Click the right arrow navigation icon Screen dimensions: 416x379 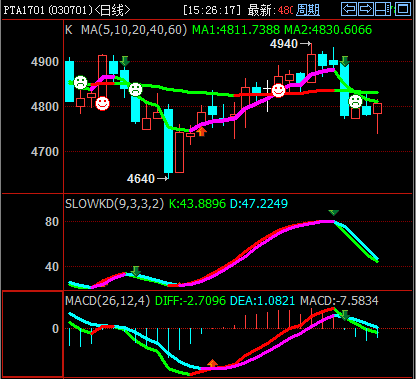click(x=366, y=9)
